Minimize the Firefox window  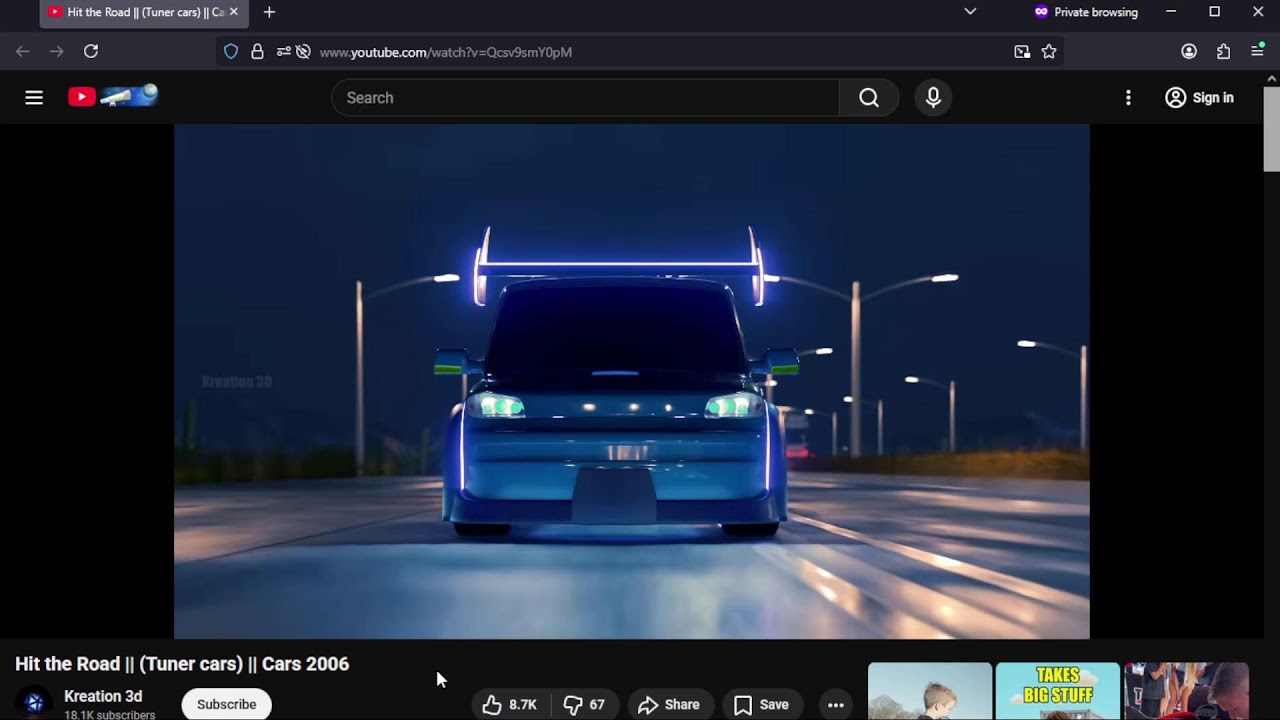pyautogui.click(x=1171, y=12)
